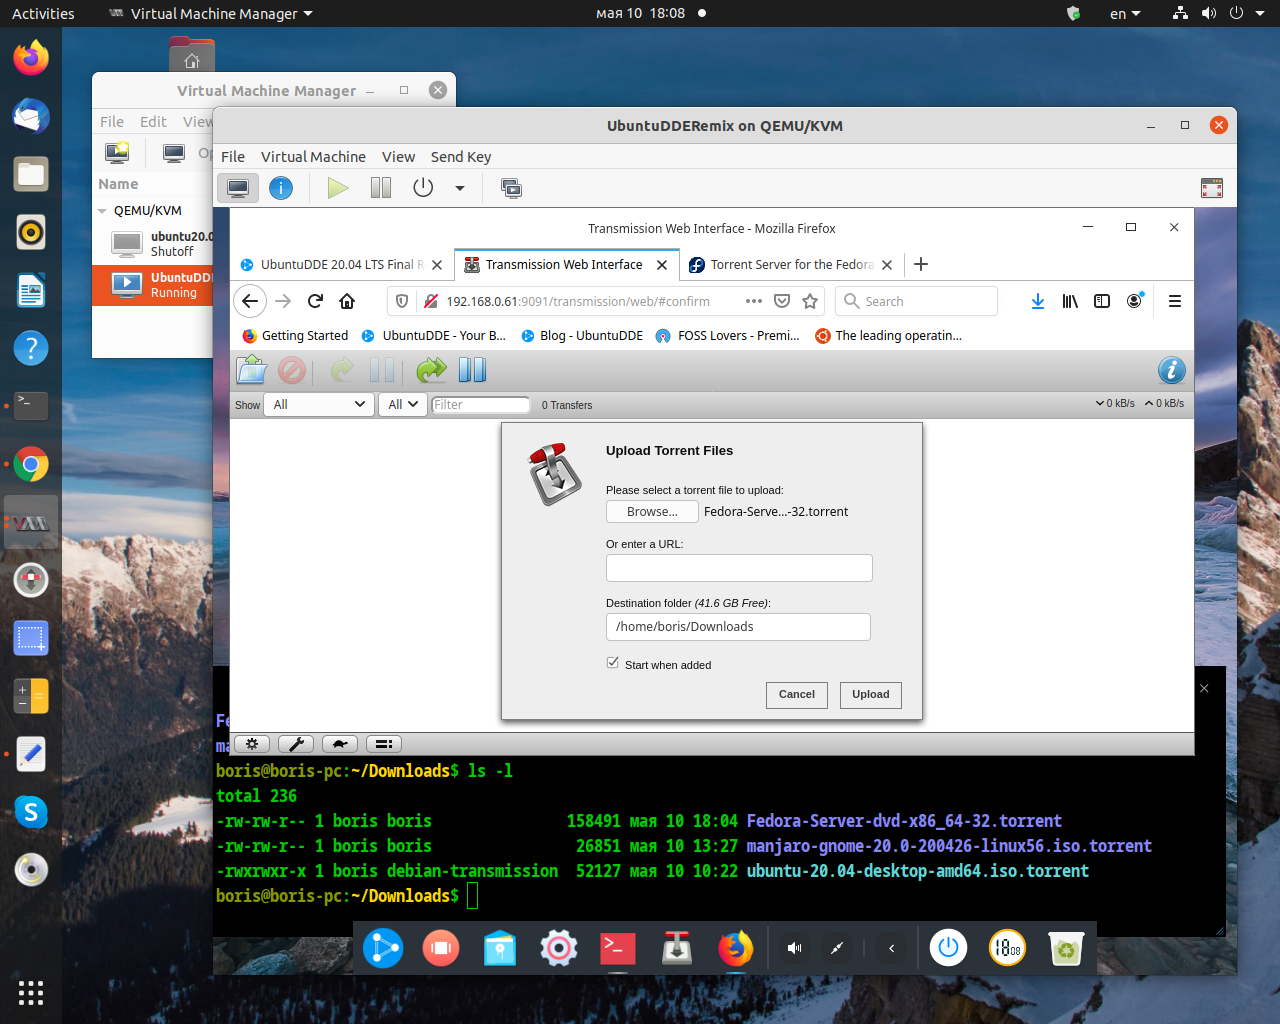The width and height of the screenshot is (1280, 1024).
Task: Open Thunderbird from Ubuntu dock
Action: 31,116
